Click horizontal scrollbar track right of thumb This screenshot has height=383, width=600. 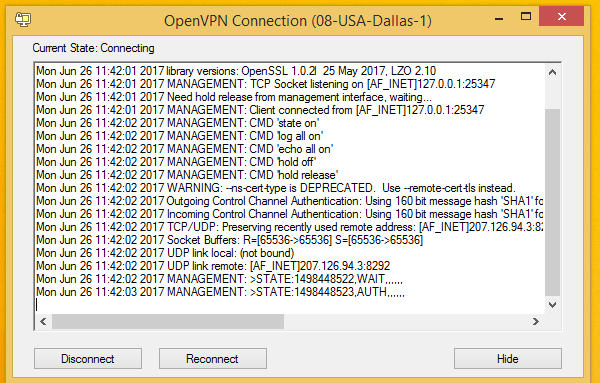(x=406, y=321)
